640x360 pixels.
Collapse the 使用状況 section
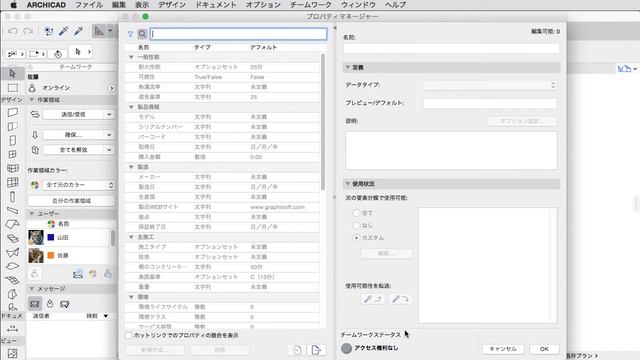click(x=348, y=184)
